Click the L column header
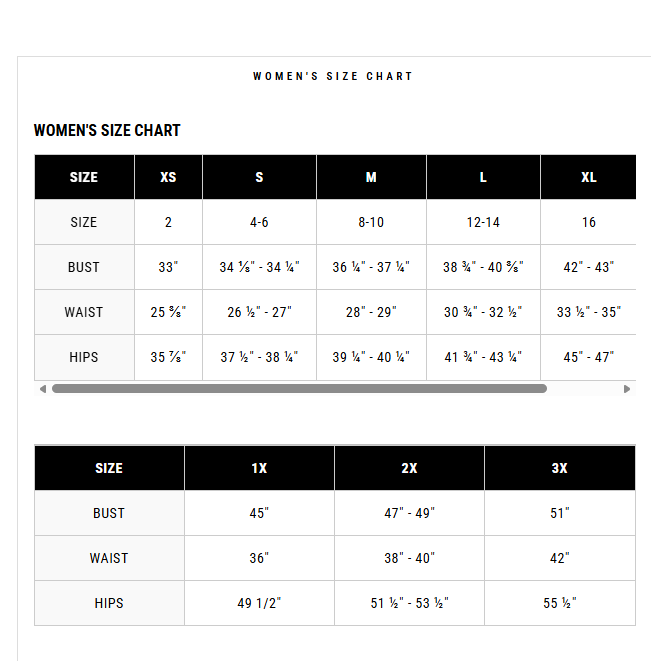The height and width of the screenshot is (661, 651). (x=483, y=177)
